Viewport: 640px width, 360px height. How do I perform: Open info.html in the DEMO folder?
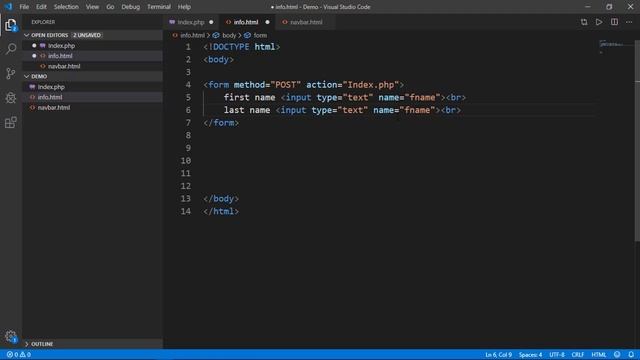click(93, 97)
